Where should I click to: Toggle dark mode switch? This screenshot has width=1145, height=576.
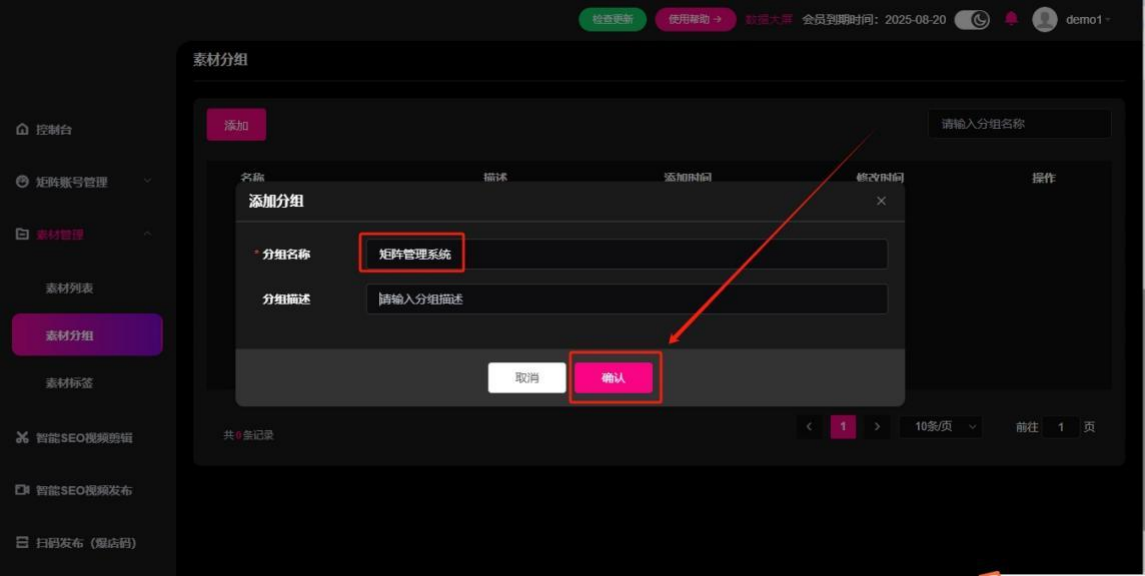pyautogui.click(x=971, y=20)
